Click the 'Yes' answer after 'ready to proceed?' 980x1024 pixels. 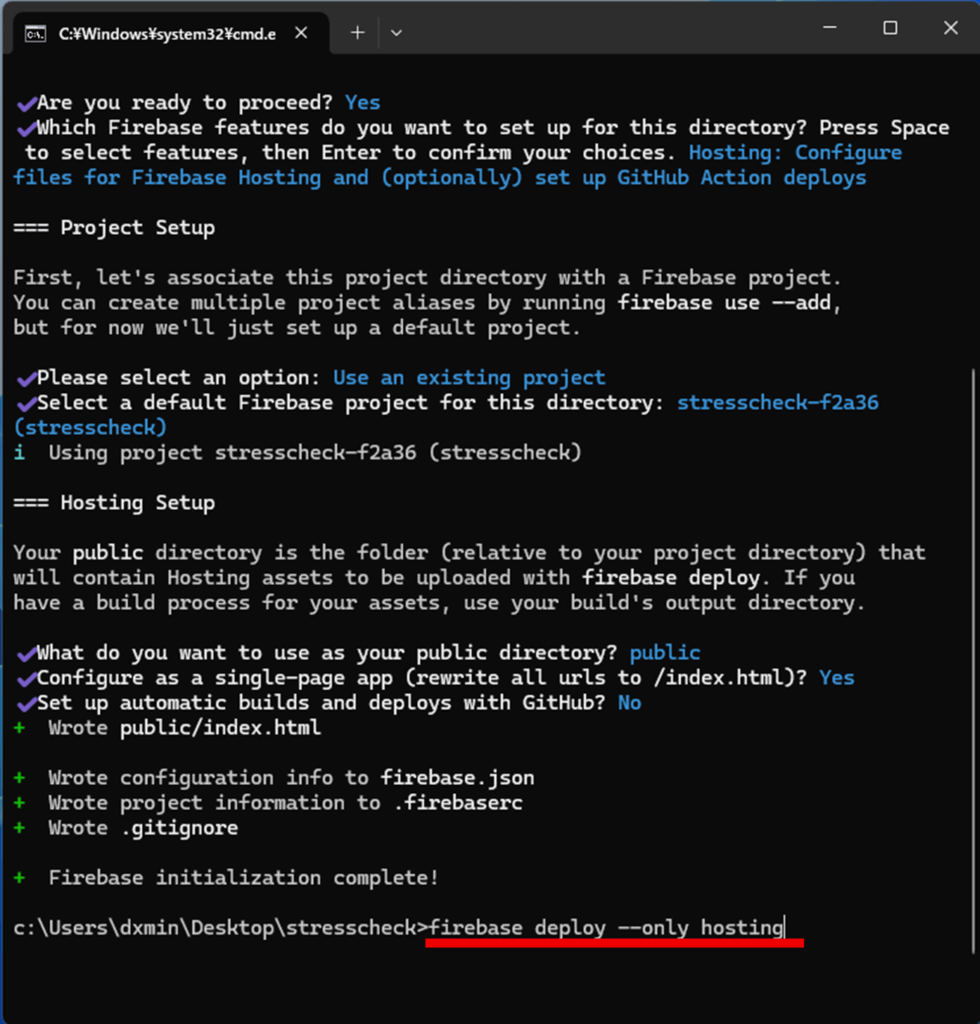362,103
